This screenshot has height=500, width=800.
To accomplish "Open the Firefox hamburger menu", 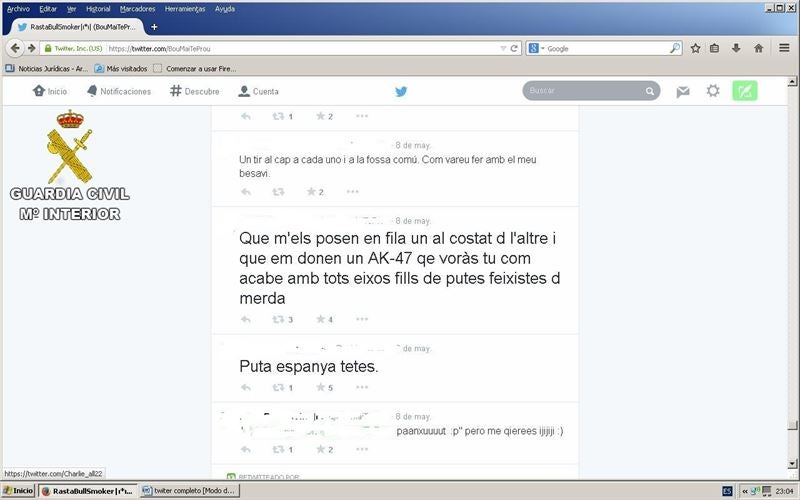I will tap(784, 48).
